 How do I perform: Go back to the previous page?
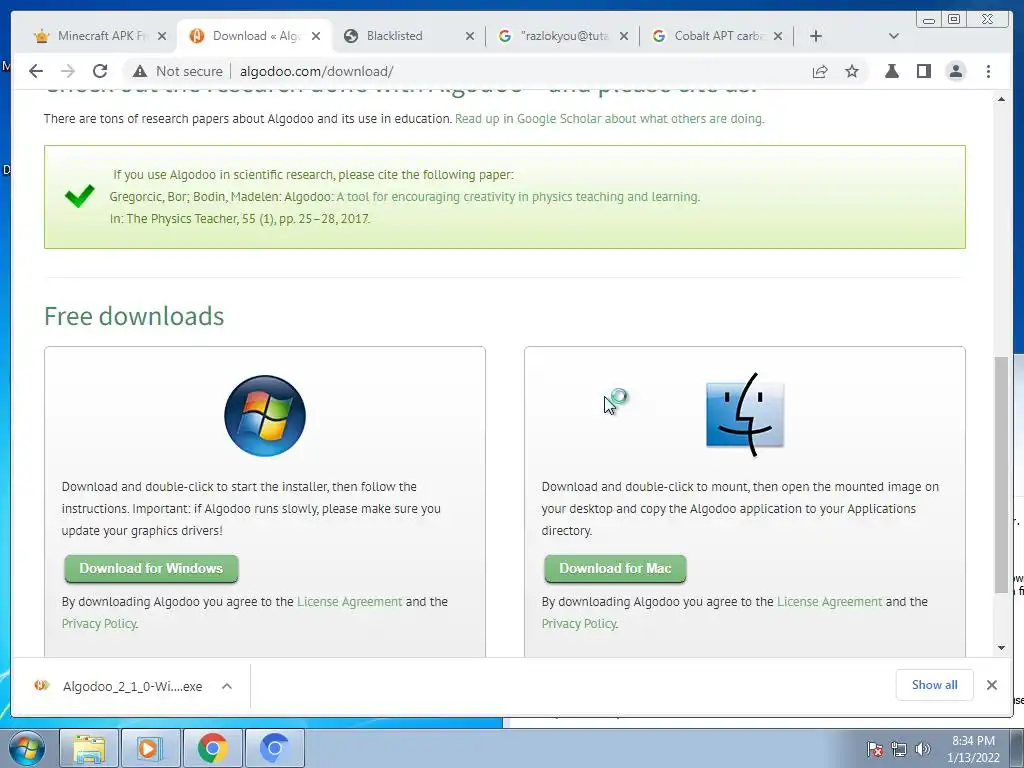click(36, 71)
